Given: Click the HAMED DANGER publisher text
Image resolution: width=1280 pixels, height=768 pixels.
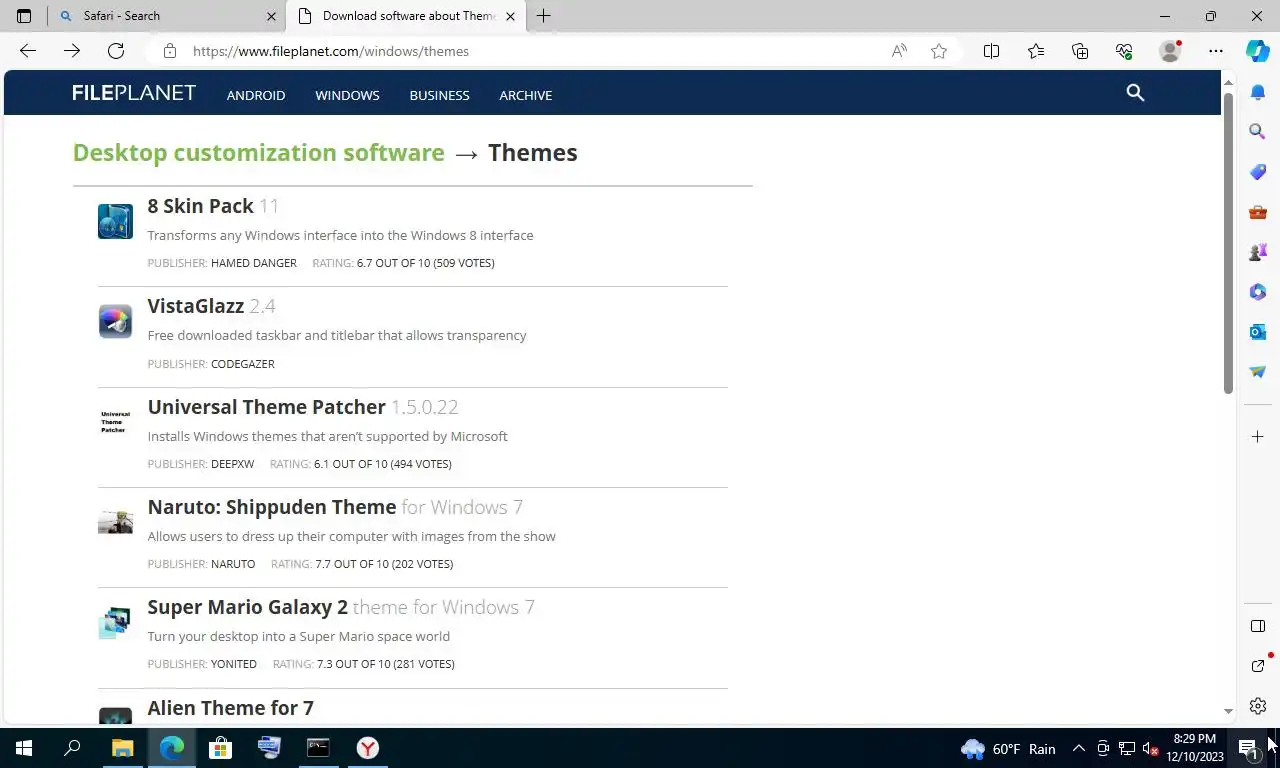Looking at the screenshot, I should pos(254,263).
